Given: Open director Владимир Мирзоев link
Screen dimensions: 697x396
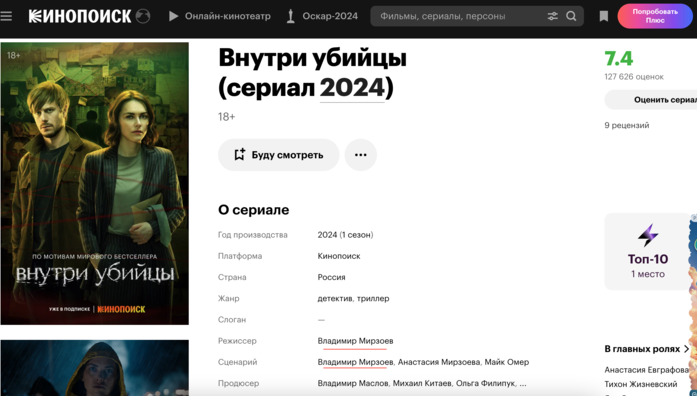Looking at the screenshot, I should coord(355,341).
